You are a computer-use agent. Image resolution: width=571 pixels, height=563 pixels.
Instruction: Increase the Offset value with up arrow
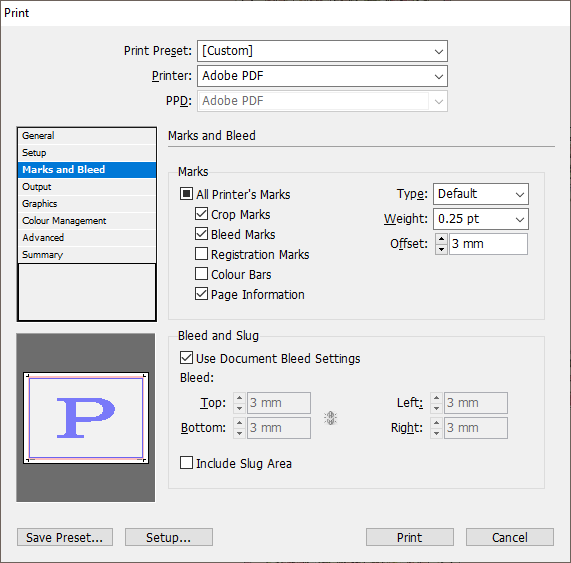(441, 239)
